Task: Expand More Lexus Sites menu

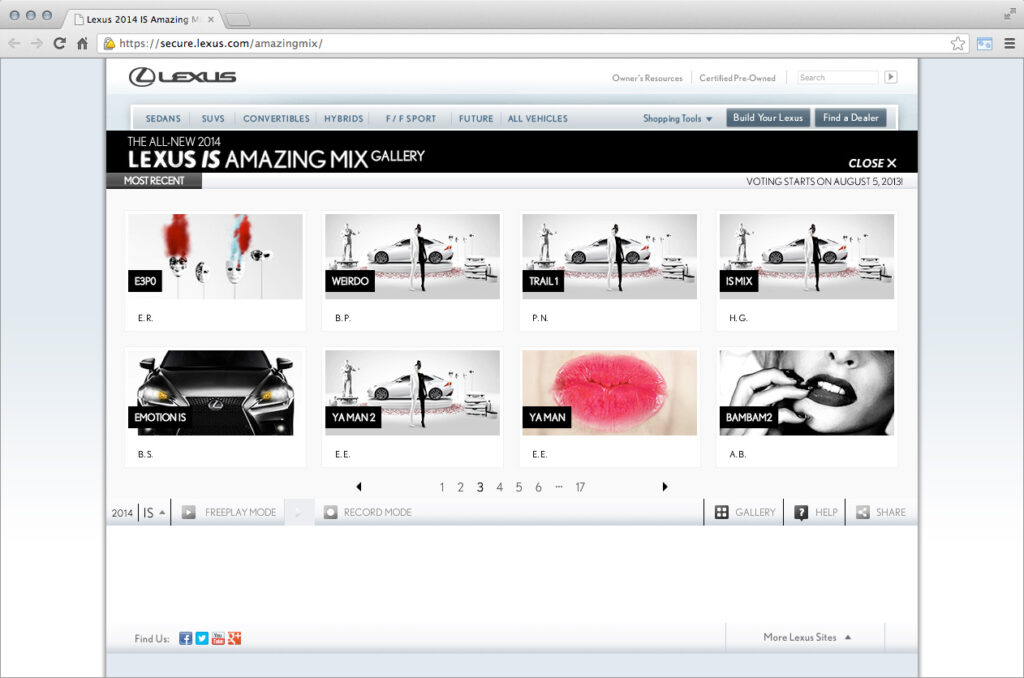Action: [806, 637]
